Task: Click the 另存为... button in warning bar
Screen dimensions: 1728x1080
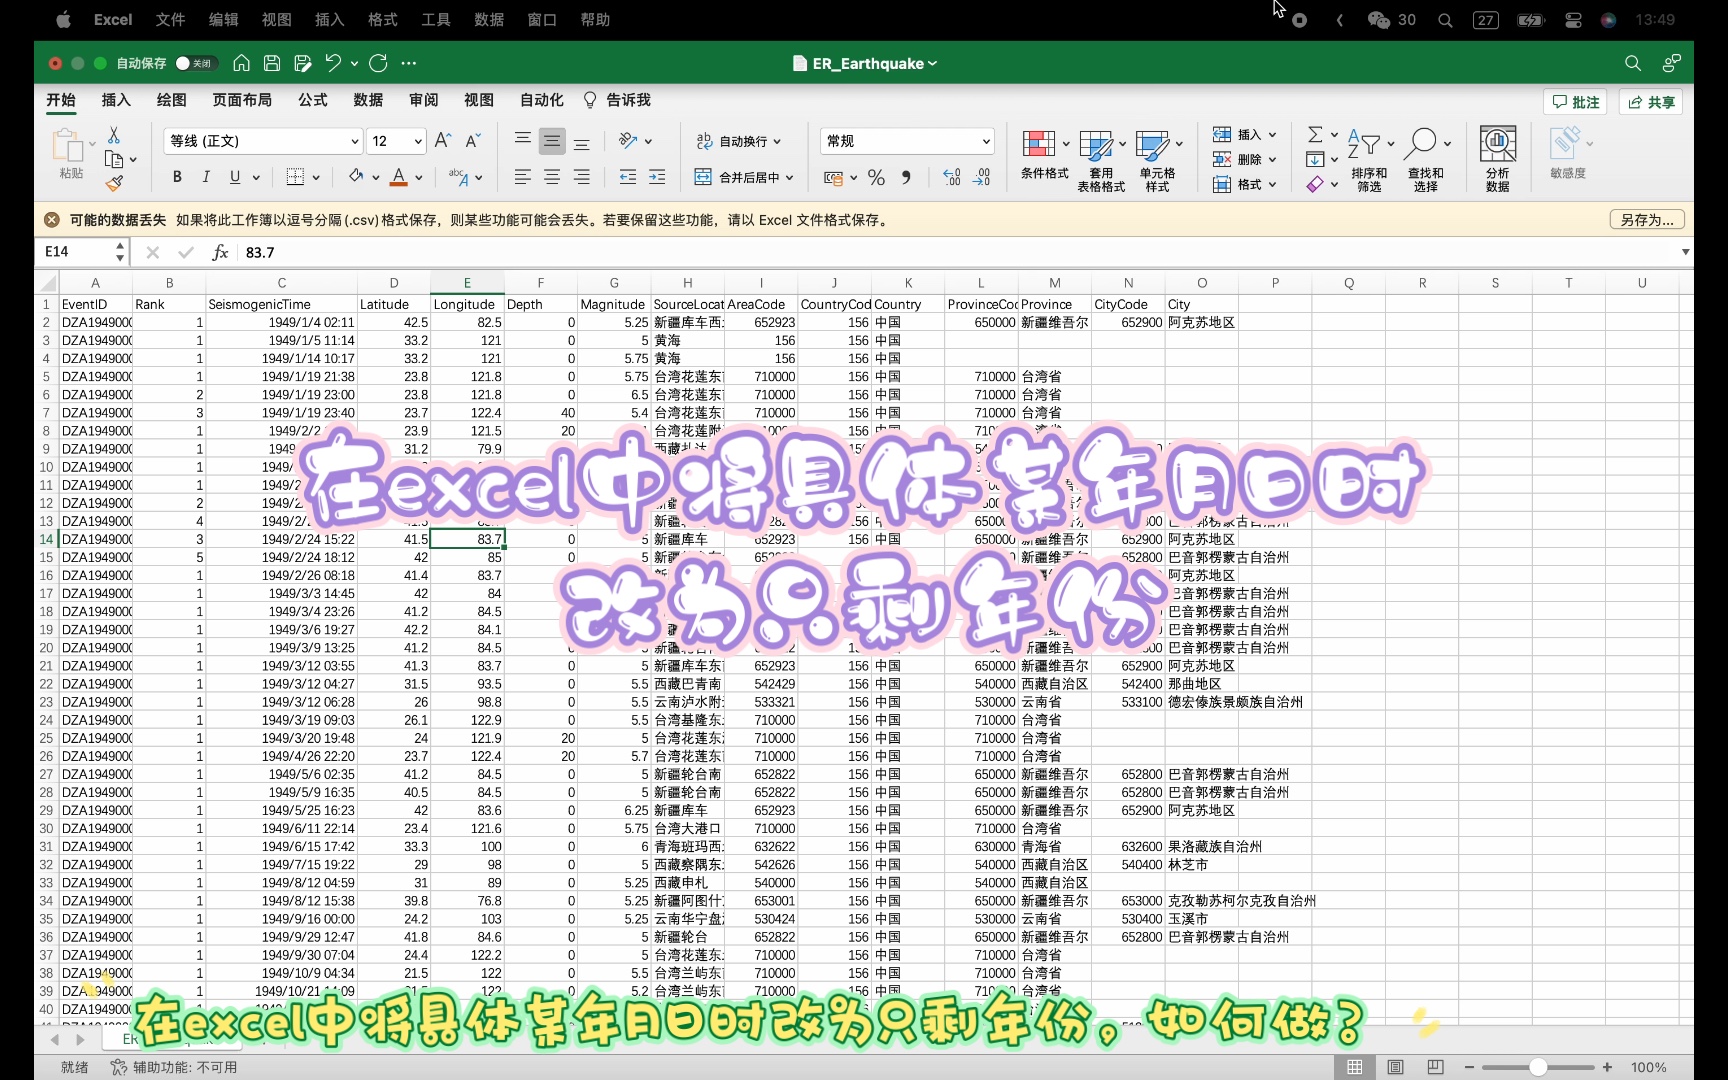Action: point(1647,220)
